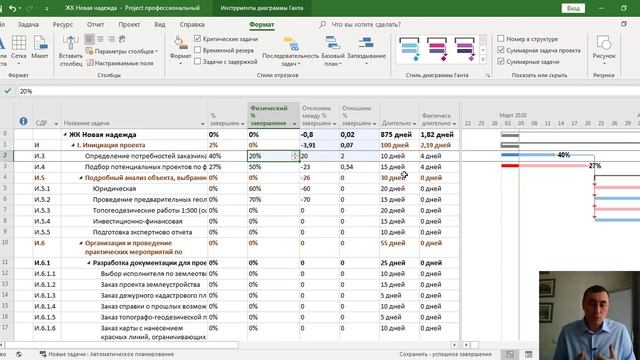Viewport: 640px width, 360px height.
Task: Click Вставить столбец icon
Action: click(71, 51)
